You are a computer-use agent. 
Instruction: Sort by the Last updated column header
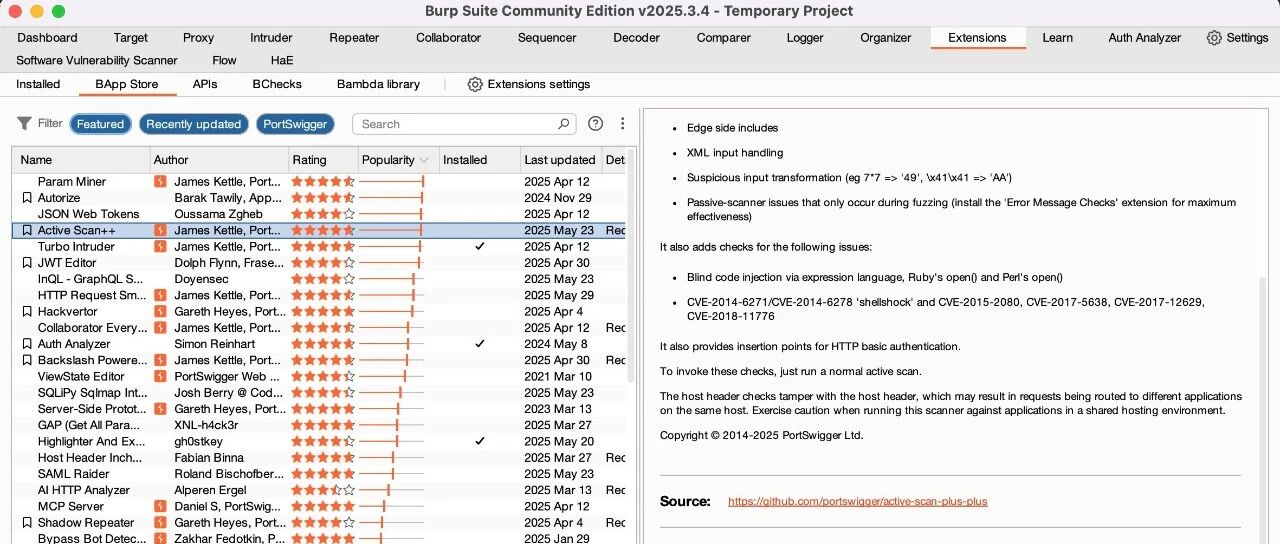click(x=561, y=160)
